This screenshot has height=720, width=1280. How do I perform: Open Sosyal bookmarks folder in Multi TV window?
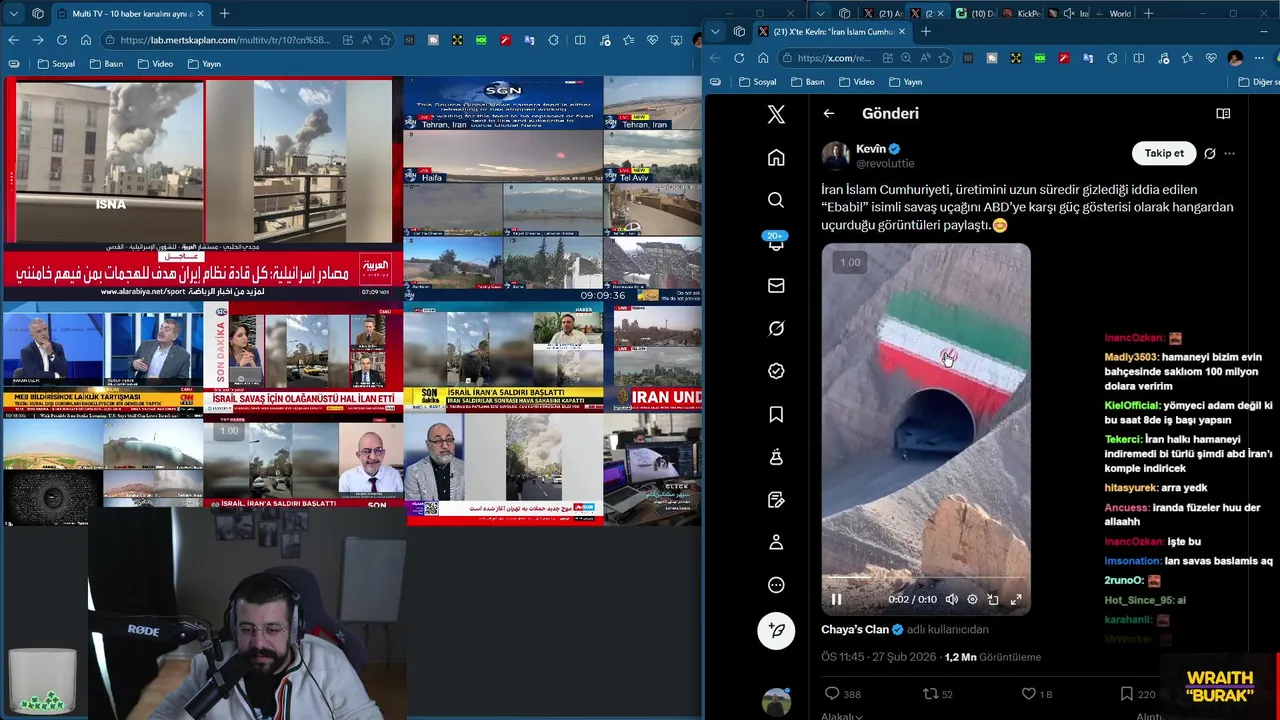[x=56, y=64]
